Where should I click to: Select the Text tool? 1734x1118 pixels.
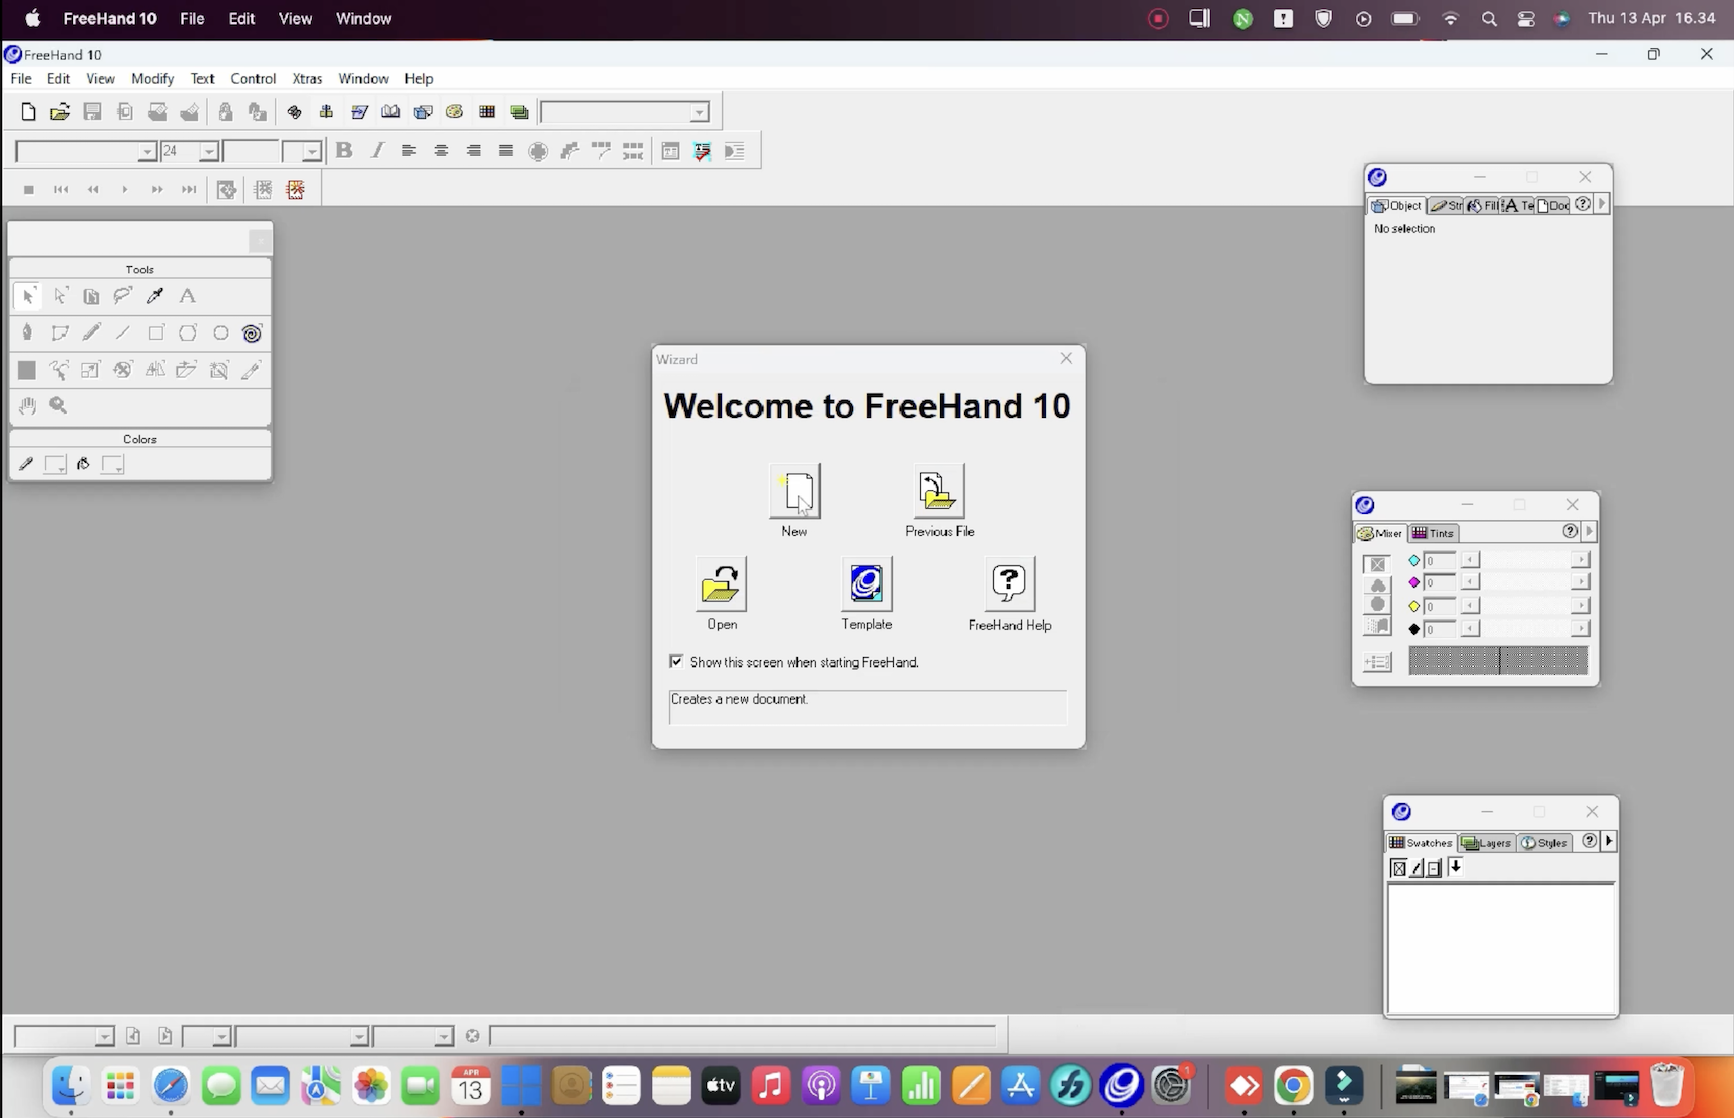click(x=188, y=296)
